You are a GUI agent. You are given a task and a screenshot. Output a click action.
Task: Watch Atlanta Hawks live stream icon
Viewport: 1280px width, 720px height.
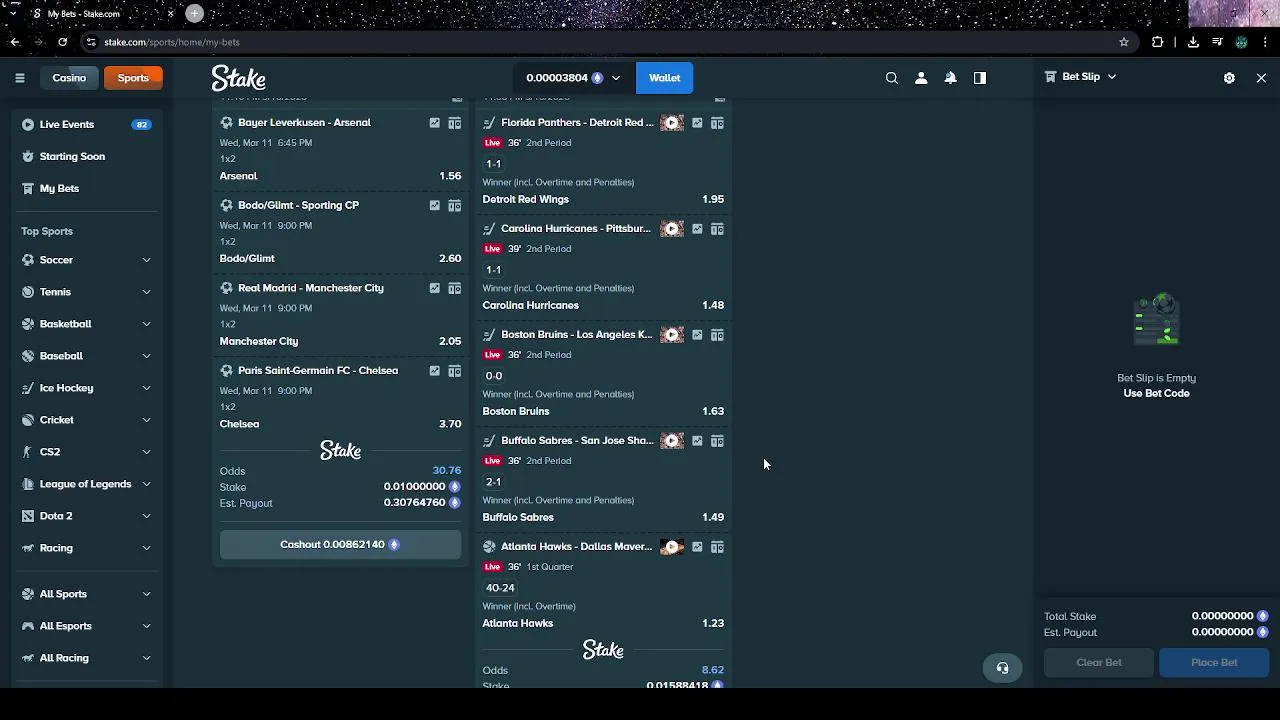tap(672, 547)
